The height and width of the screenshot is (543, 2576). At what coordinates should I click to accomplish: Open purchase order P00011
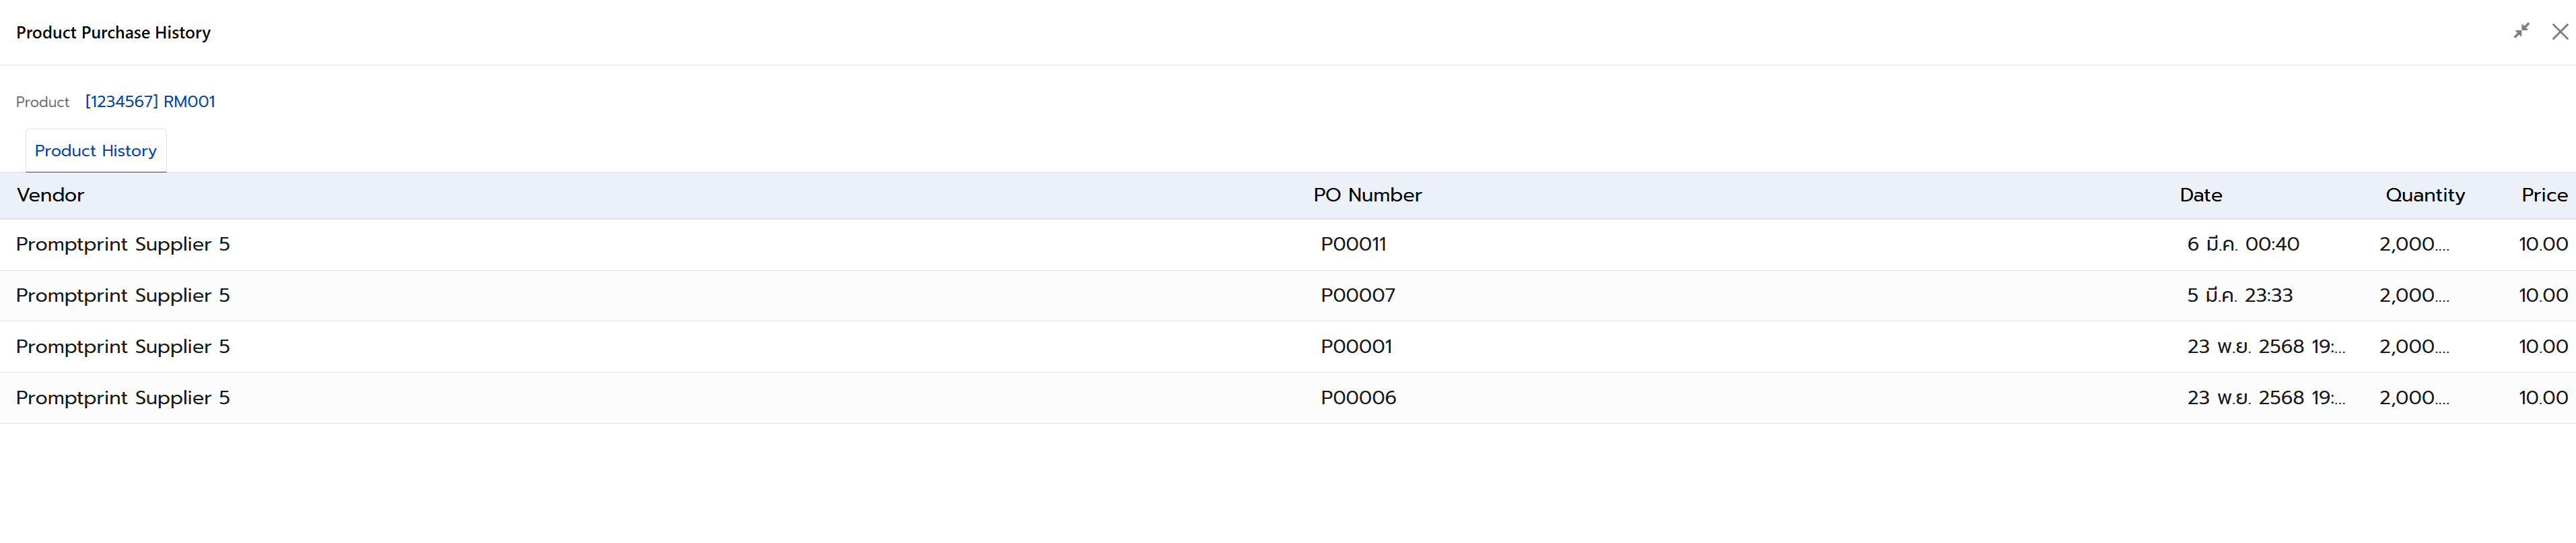[x=1353, y=244]
